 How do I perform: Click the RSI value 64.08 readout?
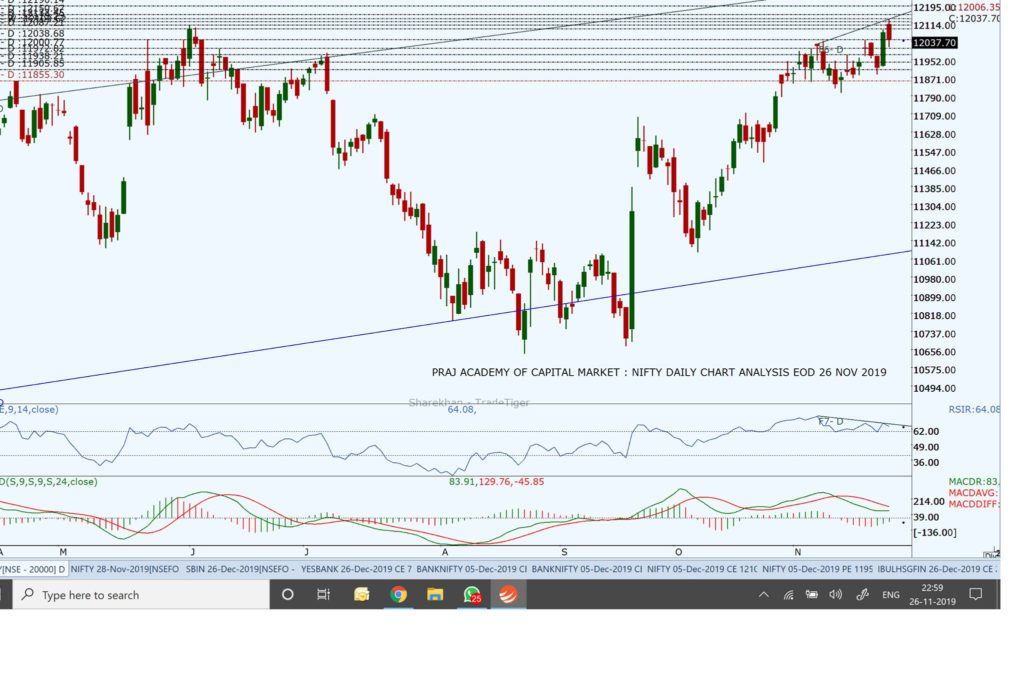click(x=461, y=409)
